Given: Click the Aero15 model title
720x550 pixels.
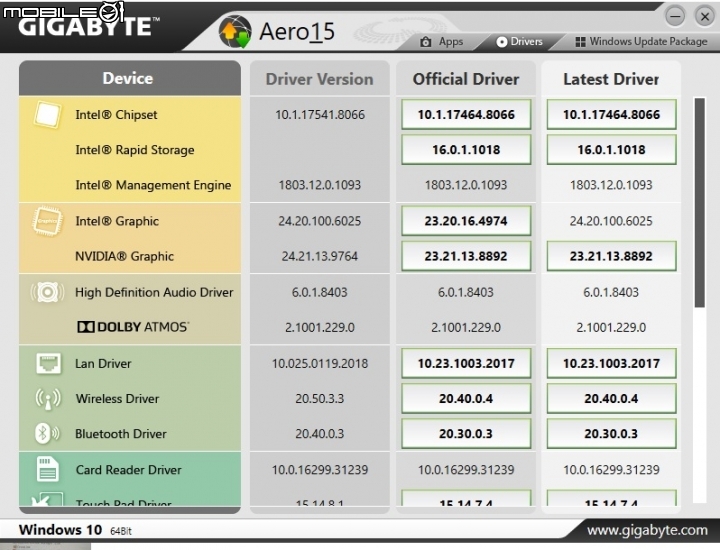Looking at the screenshot, I should click(x=297, y=32).
